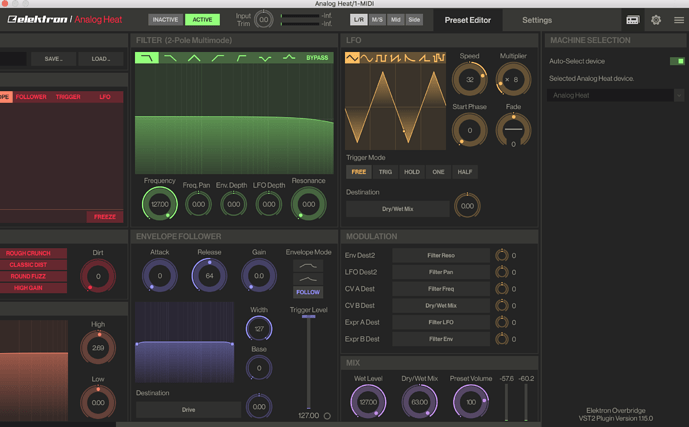689x427 pixels.
Task: Set LFO trigger mode to HALF
Action: coord(464,172)
